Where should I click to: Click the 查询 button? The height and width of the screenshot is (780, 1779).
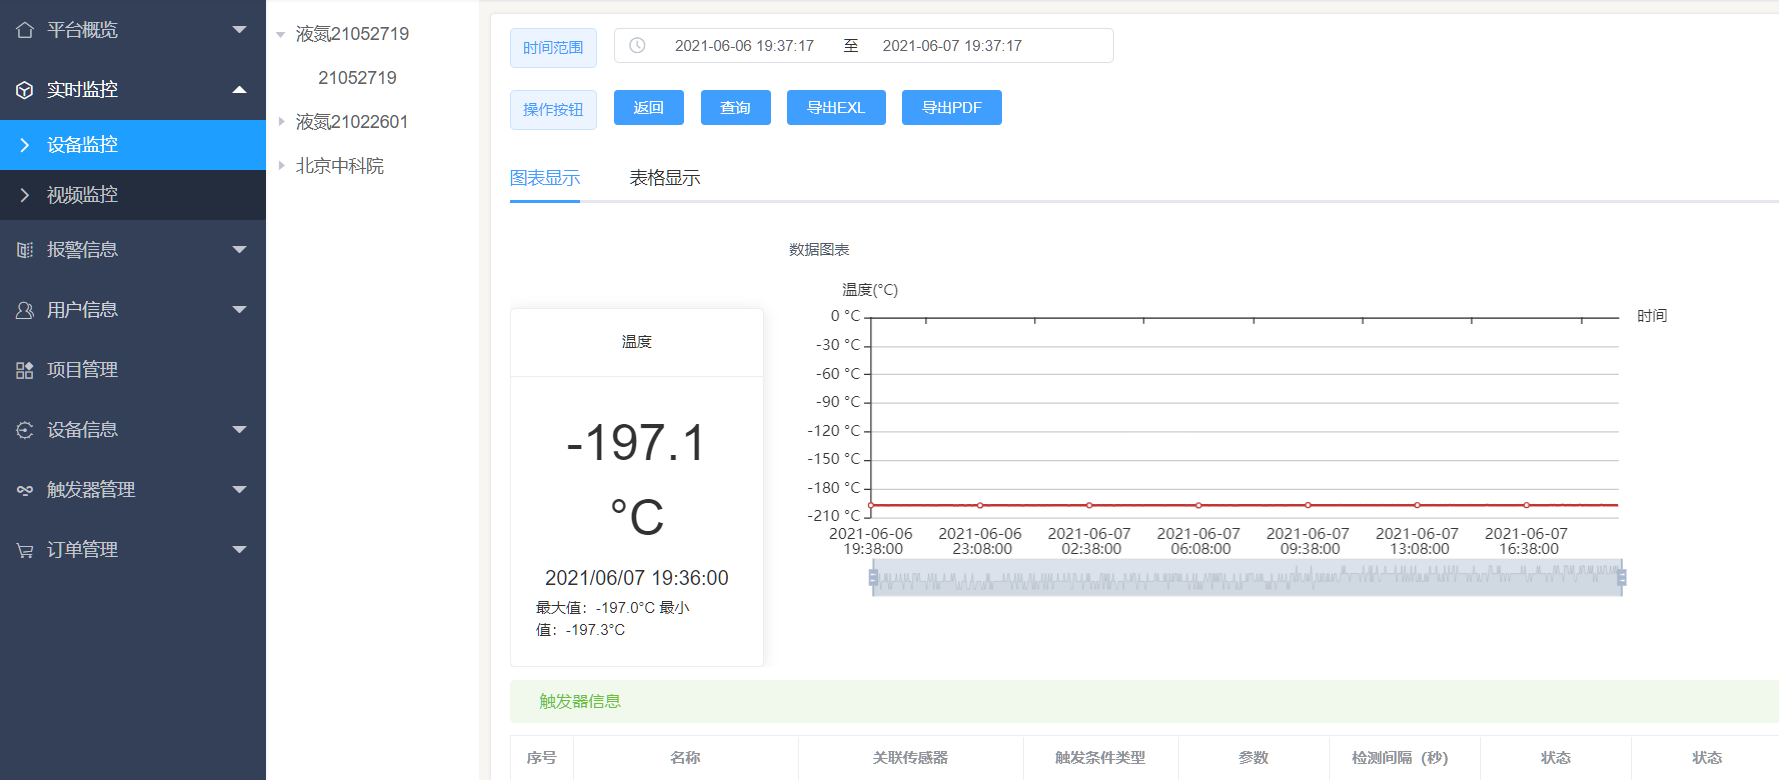coord(735,108)
